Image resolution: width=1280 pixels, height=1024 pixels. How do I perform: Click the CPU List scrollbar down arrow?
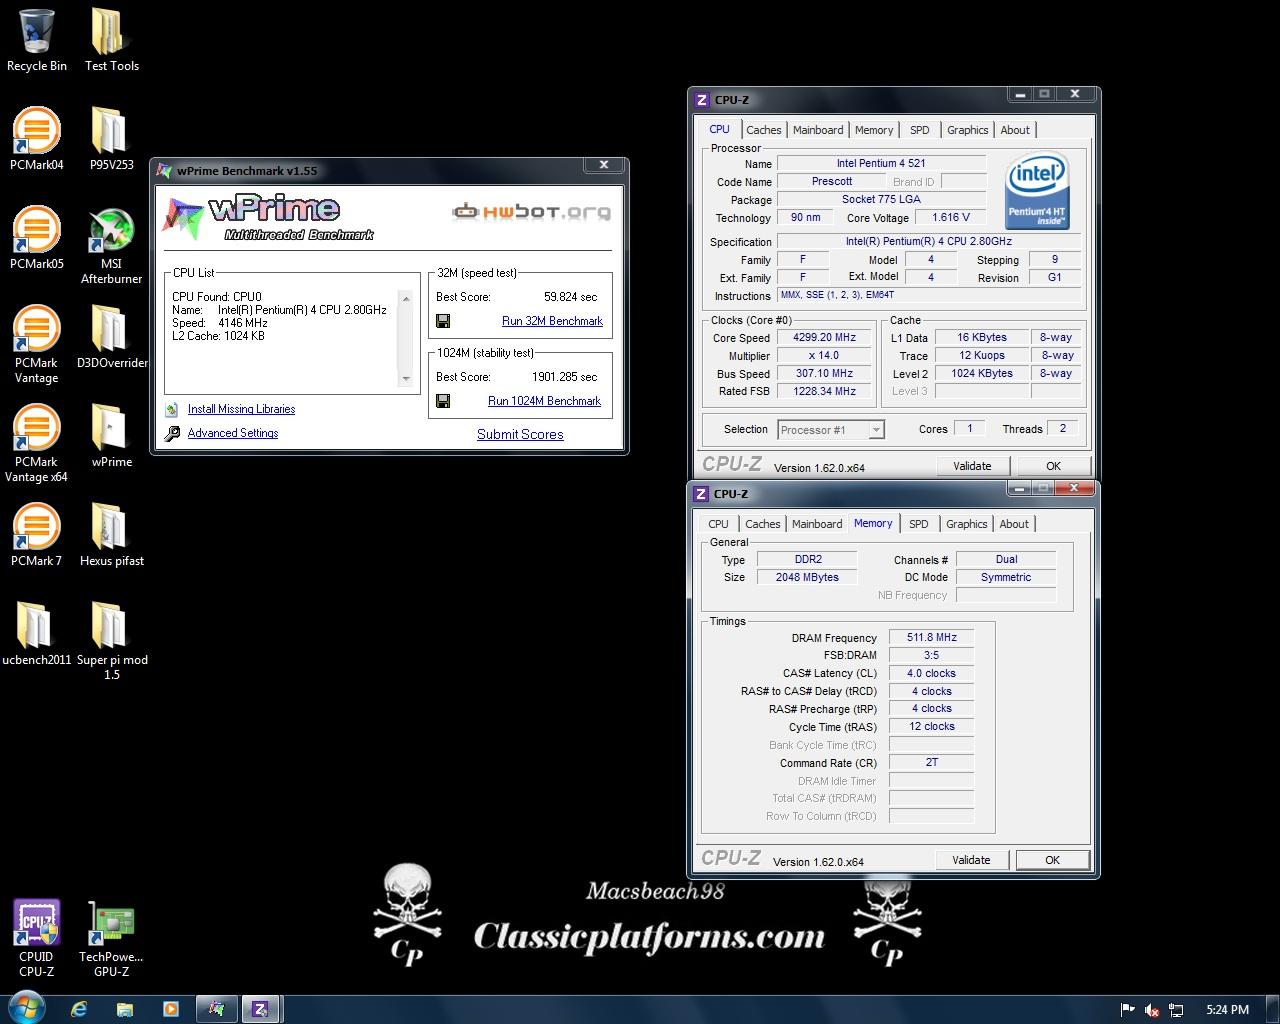[405, 379]
